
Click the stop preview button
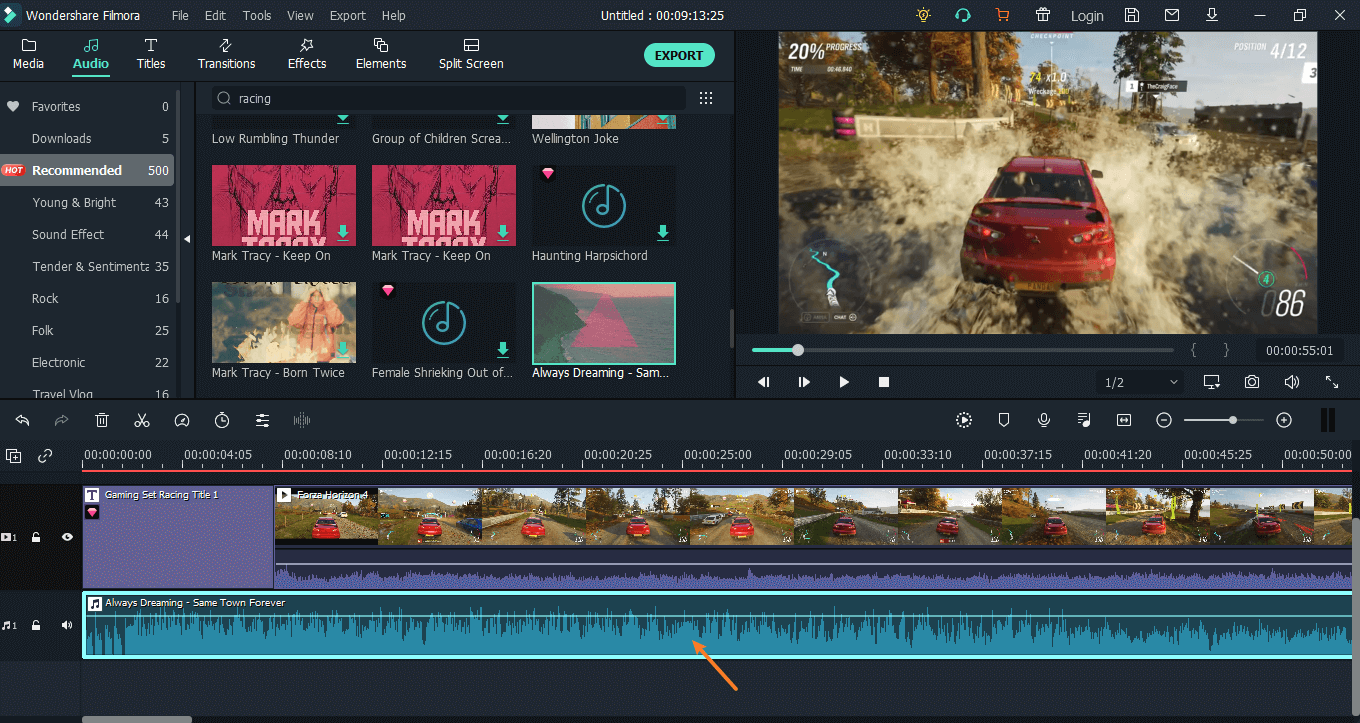(x=884, y=382)
